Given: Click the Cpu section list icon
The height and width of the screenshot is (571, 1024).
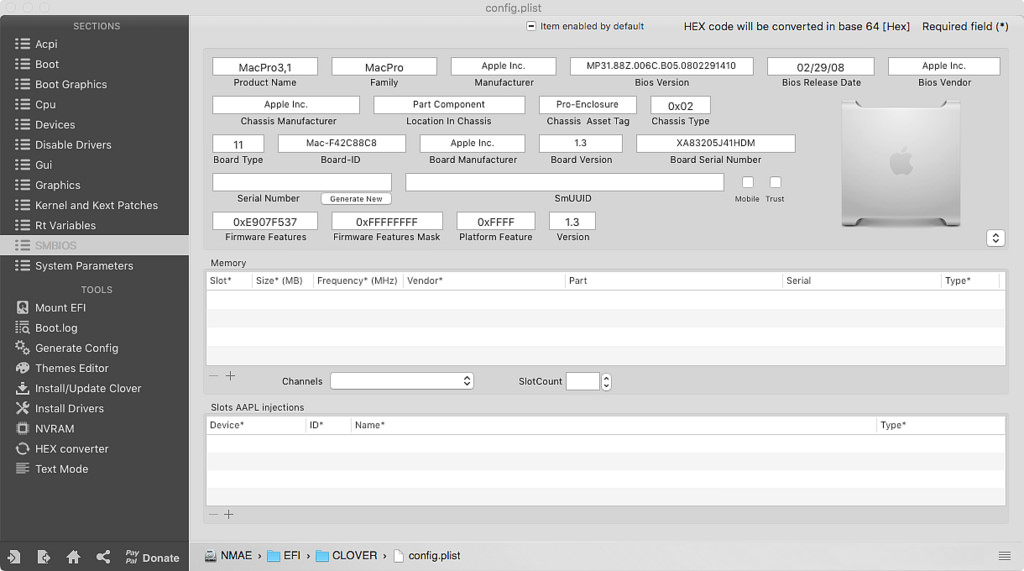Looking at the screenshot, I should click(x=22, y=105).
